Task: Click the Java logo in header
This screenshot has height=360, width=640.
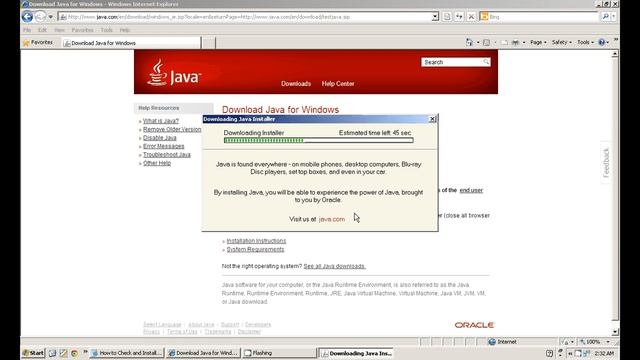Action: [174, 73]
